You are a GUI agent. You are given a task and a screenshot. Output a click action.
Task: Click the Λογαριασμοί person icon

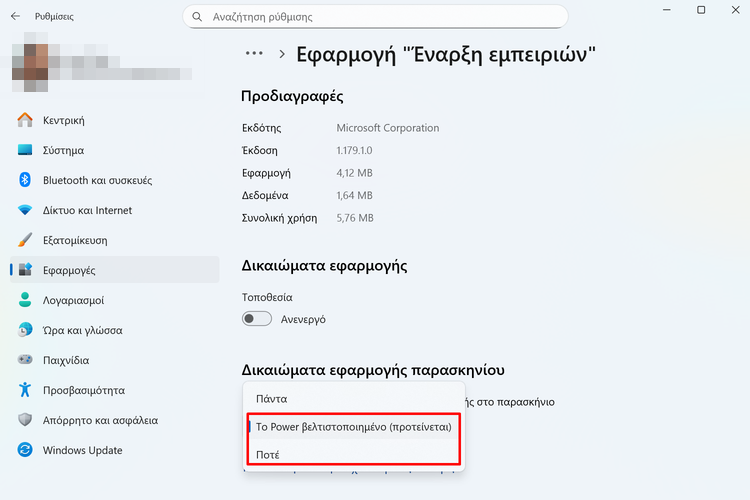[26, 300]
